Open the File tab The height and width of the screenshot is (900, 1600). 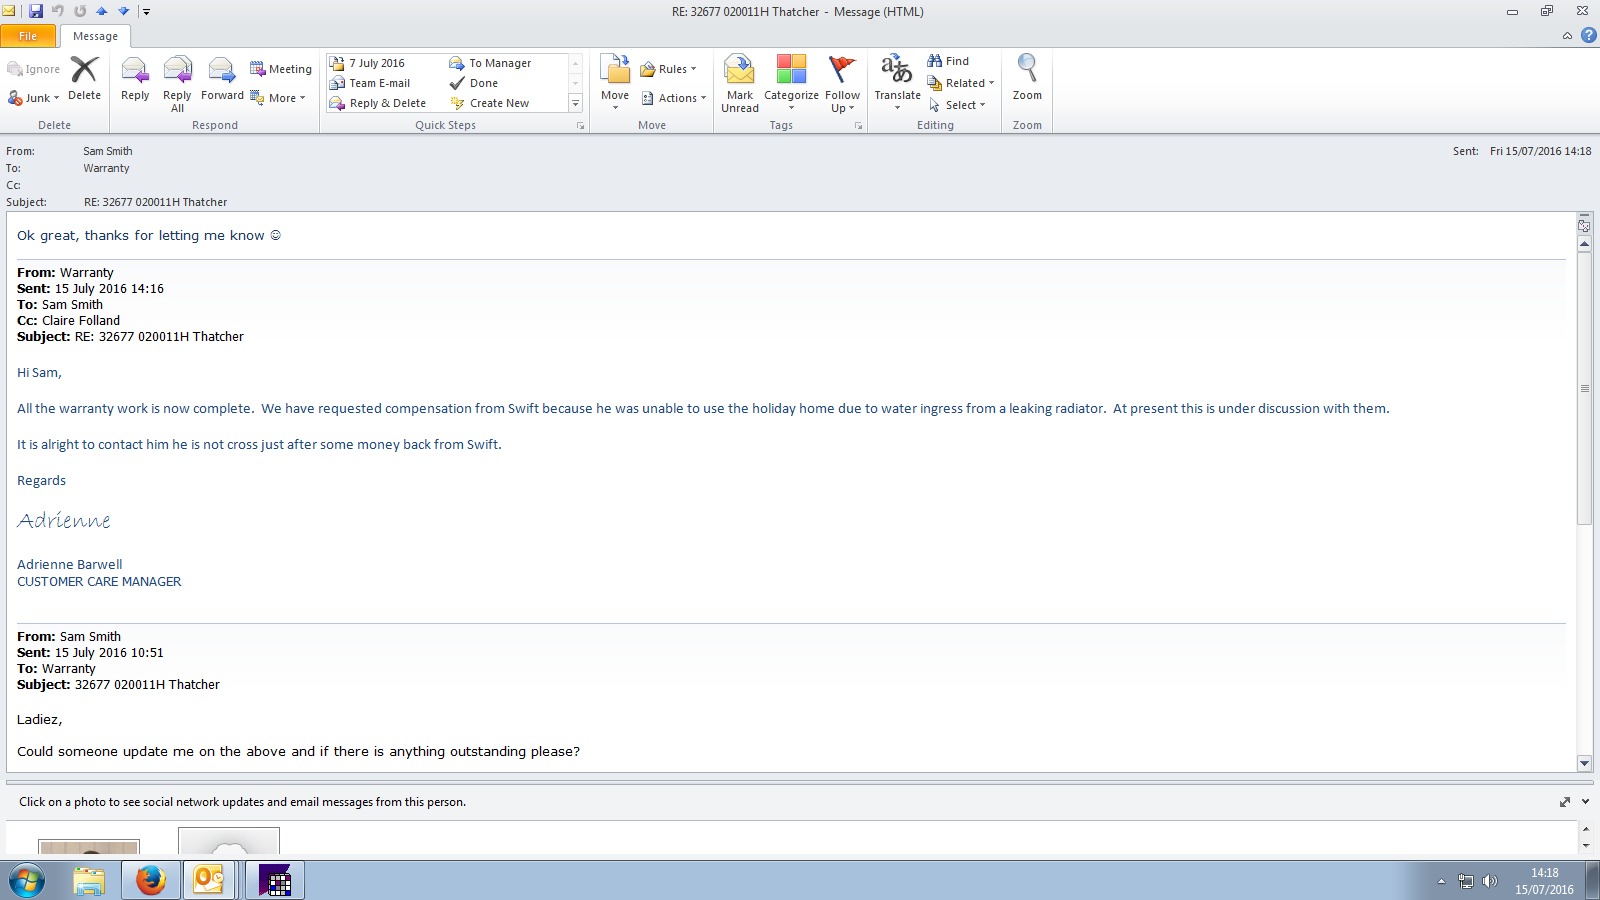click(28, 36)
